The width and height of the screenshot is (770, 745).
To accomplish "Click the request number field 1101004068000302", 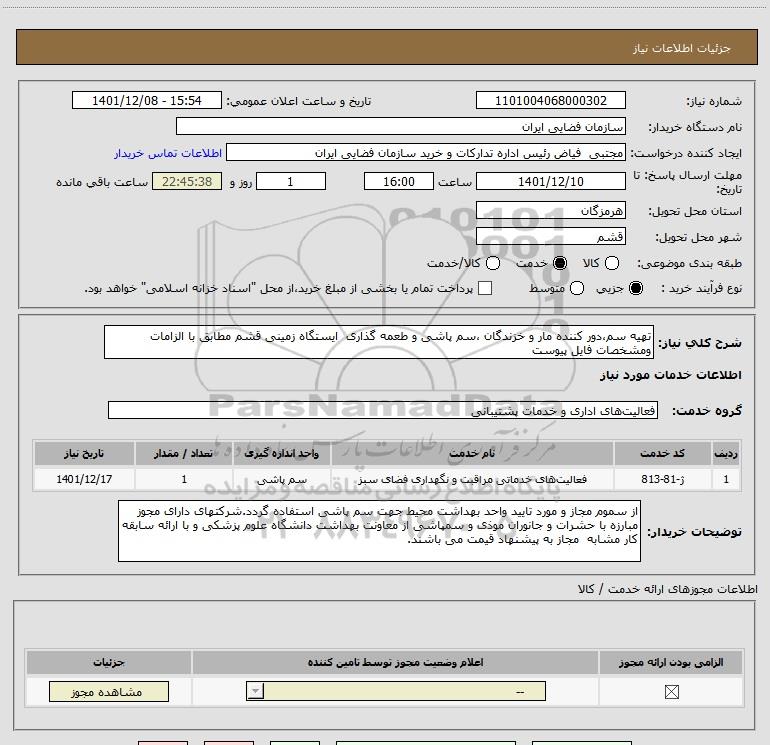I will pyautogui.click(x=550, y=100).
